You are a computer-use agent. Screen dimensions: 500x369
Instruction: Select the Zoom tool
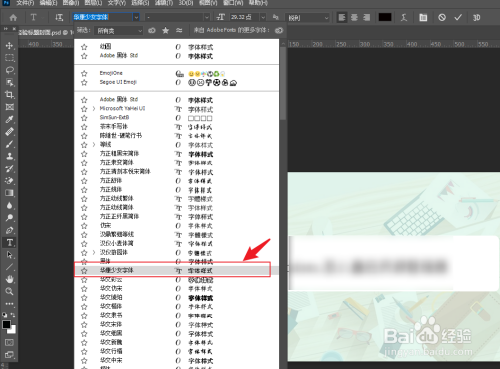[9, 291]
